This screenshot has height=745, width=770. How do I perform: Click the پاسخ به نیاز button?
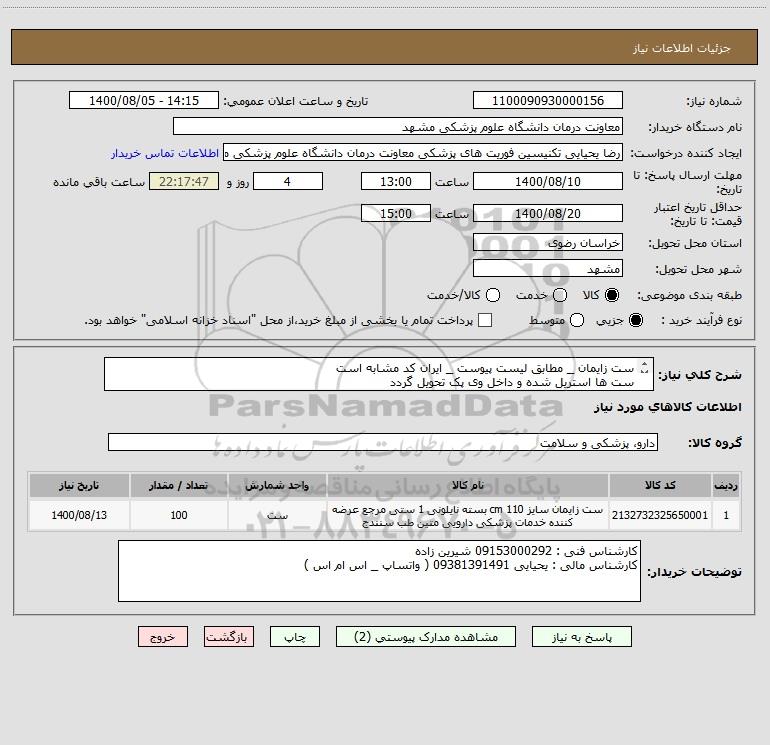(x=582, y=637)
